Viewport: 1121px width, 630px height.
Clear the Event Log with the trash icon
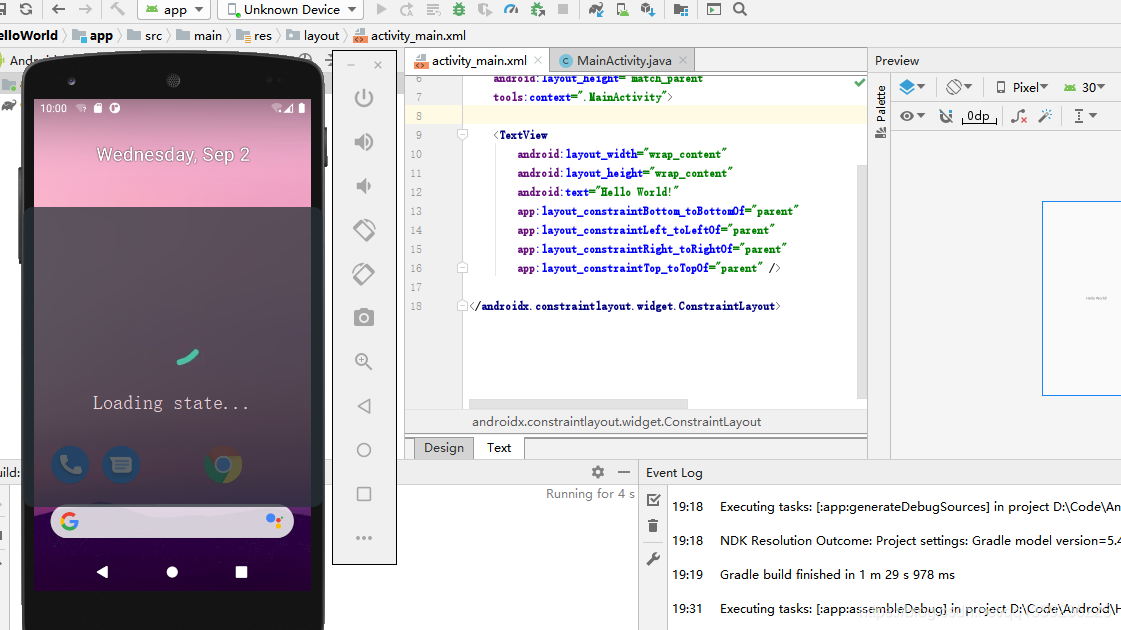point(653,525)
